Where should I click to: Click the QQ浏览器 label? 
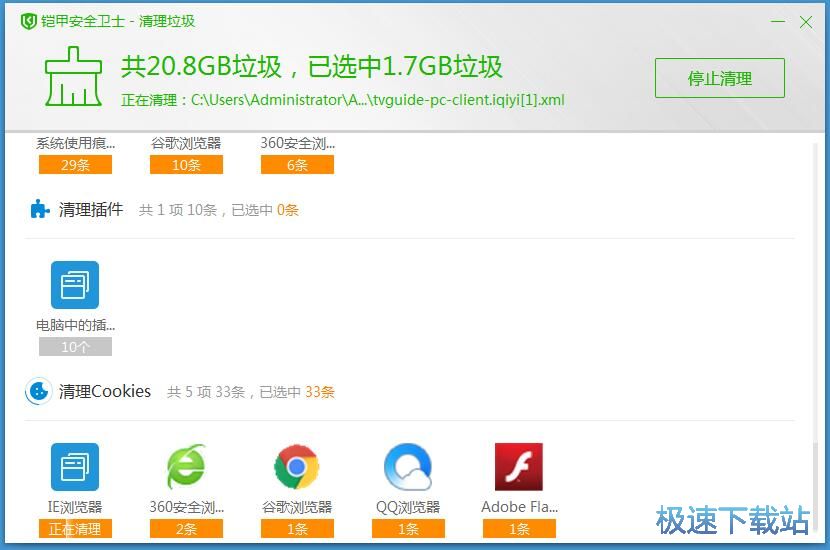(408, 507)
